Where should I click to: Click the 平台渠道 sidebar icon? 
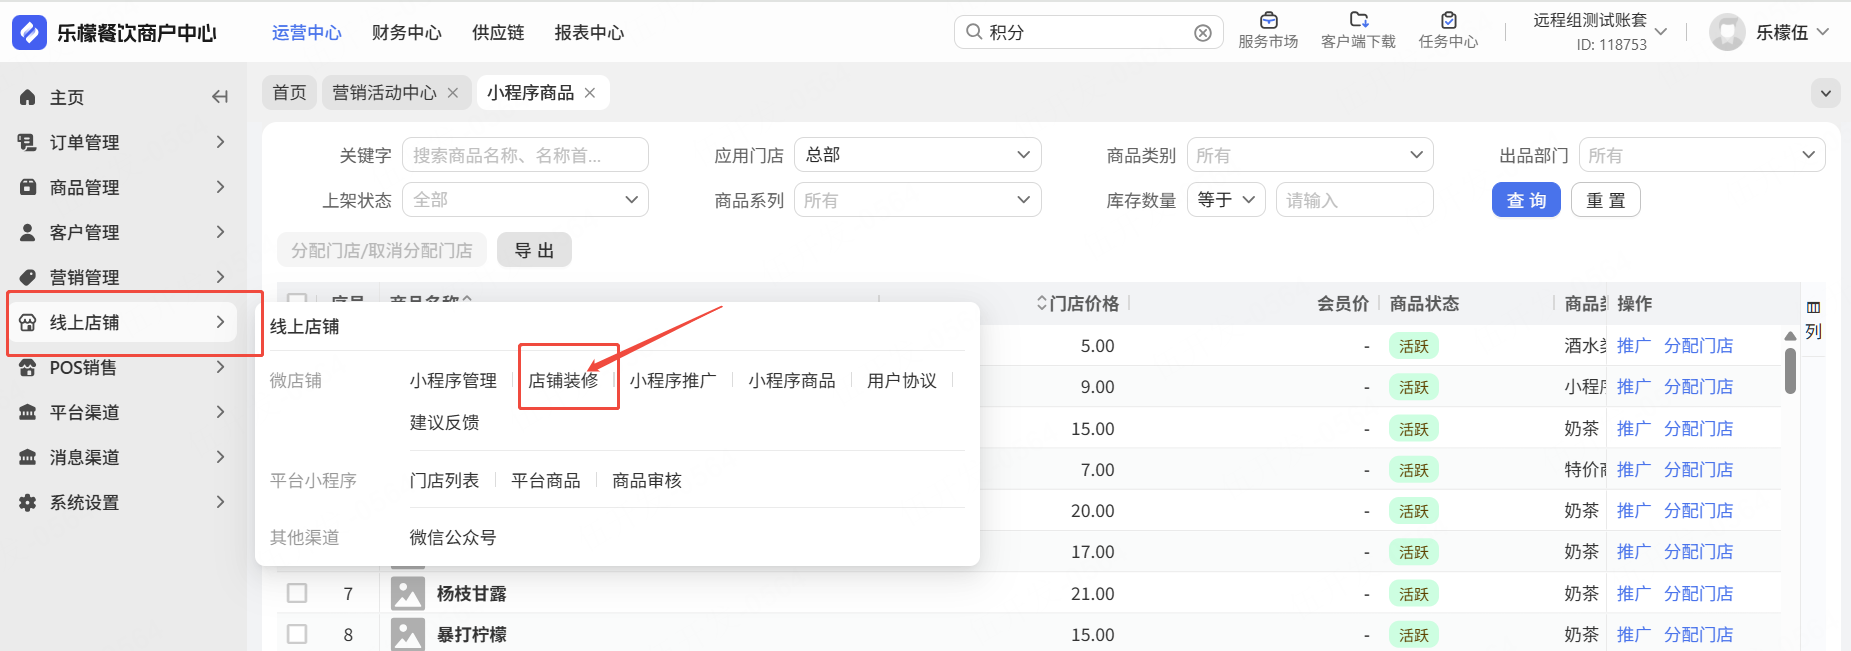pos(28,412)
